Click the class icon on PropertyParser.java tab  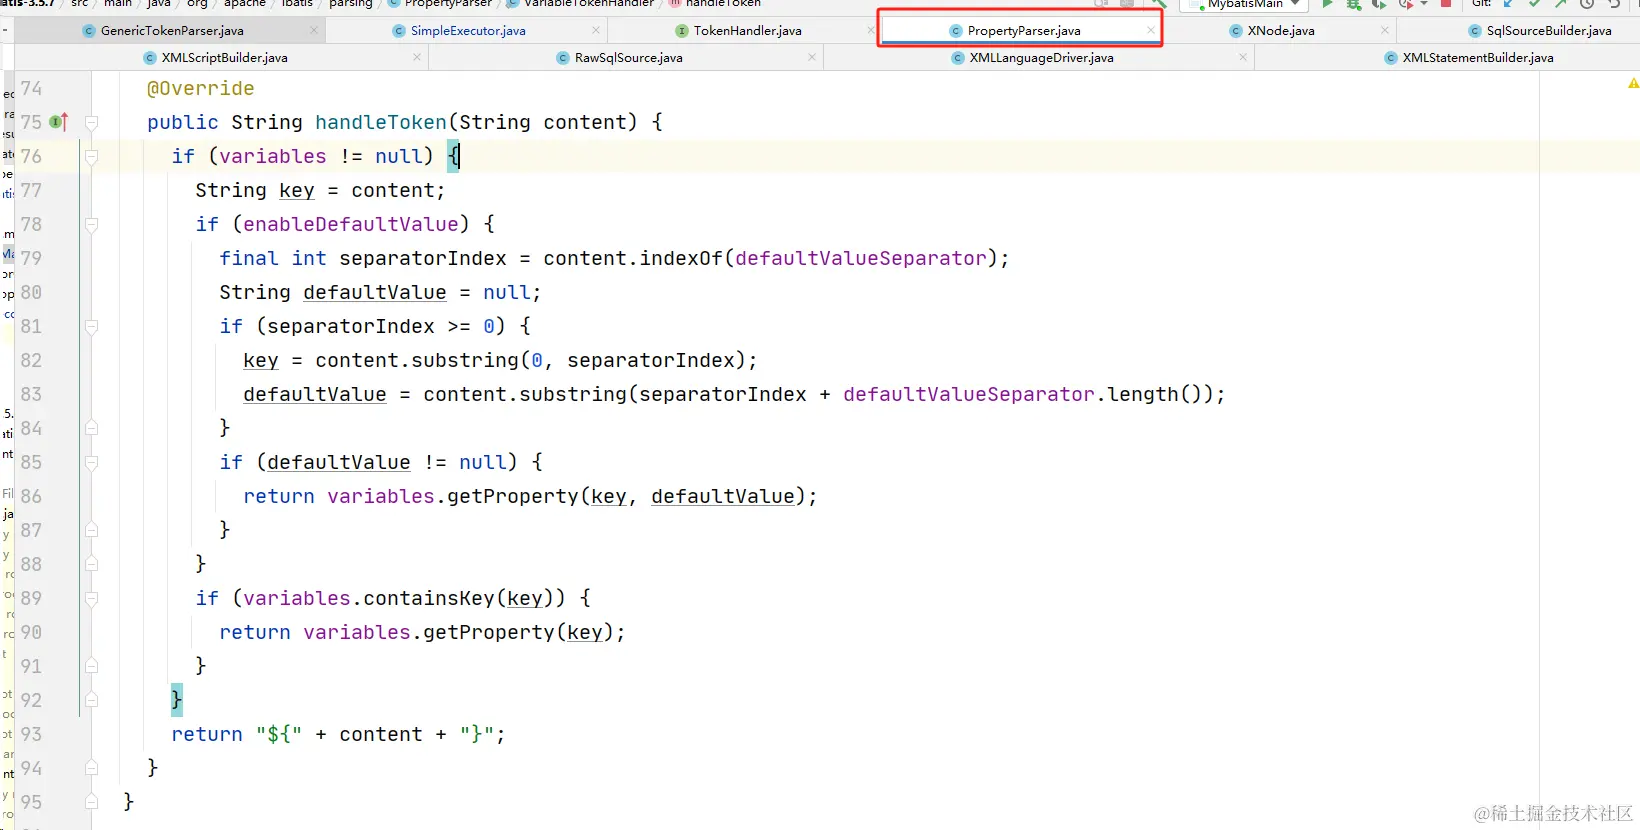[x=956, y=31]
